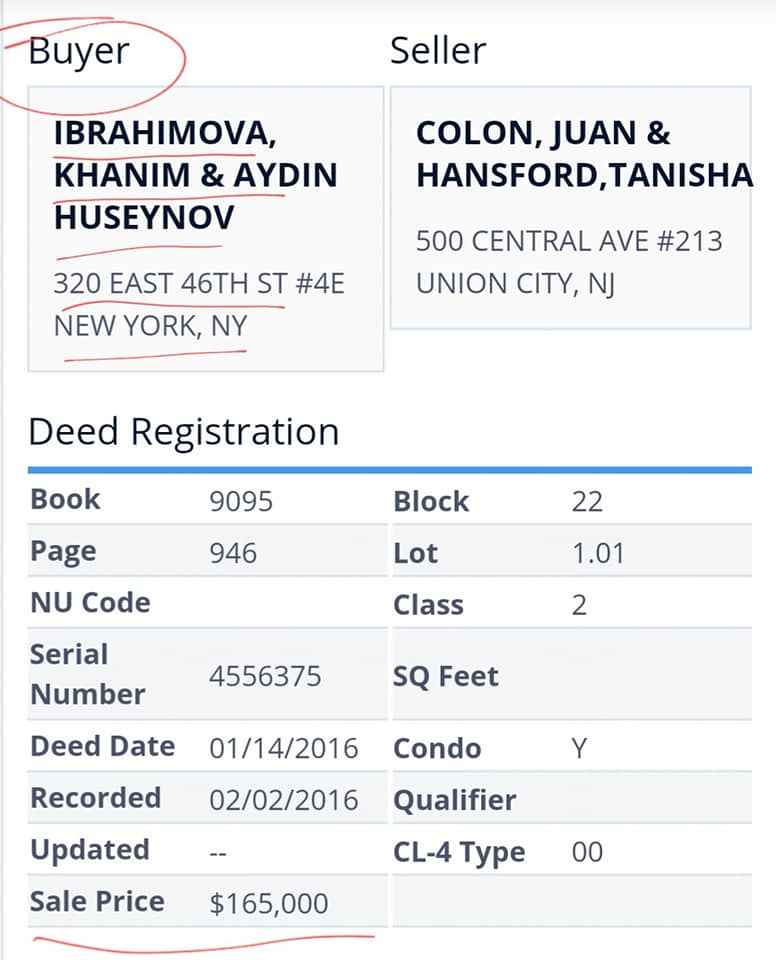
Task: Select the buyer name Ibrahimova, Khanim & Aydin Huseynov
Action: 195,175
